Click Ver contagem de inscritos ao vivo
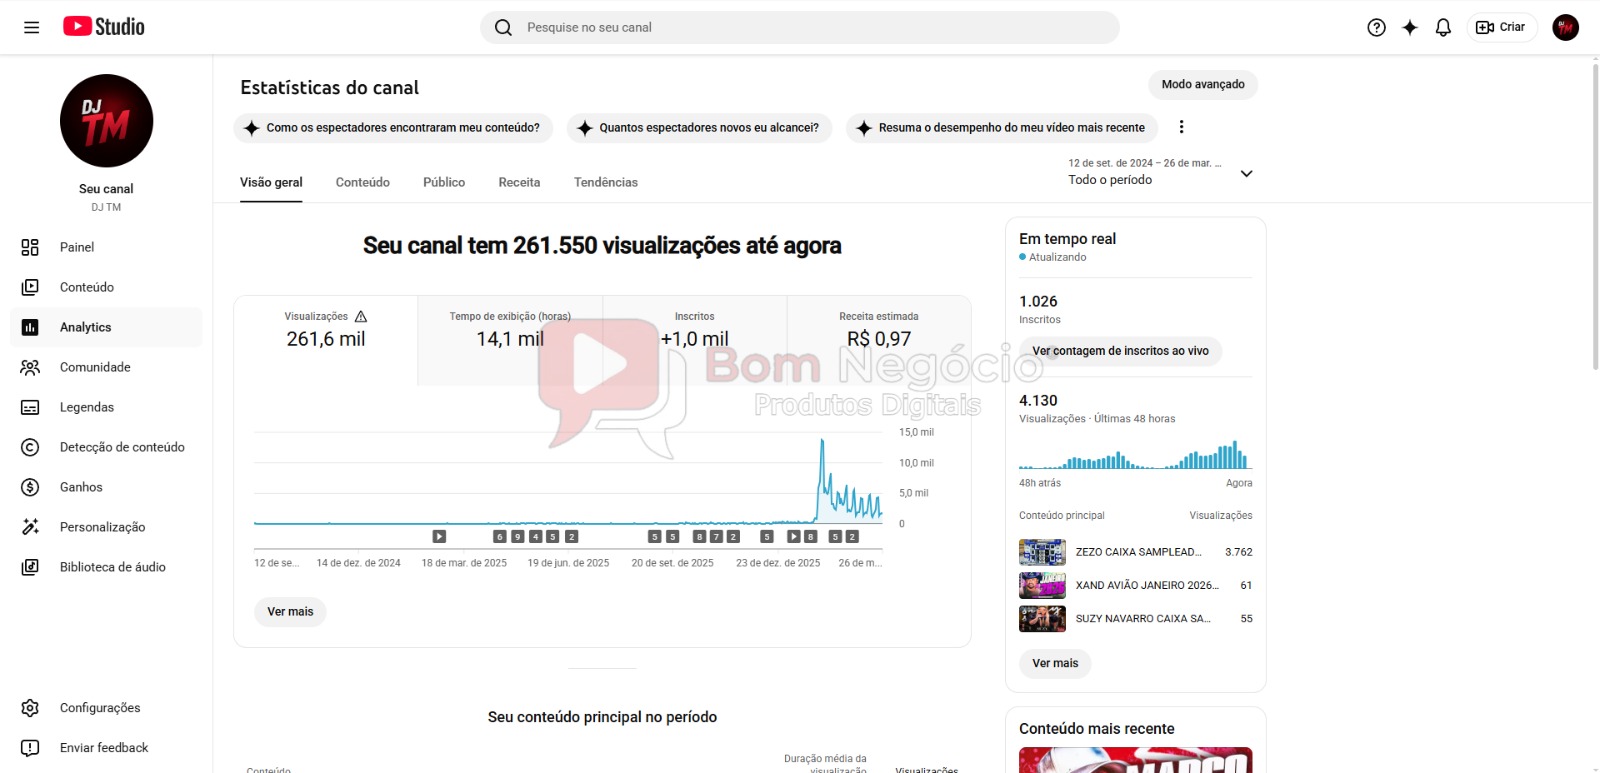 pos(1120,351)
